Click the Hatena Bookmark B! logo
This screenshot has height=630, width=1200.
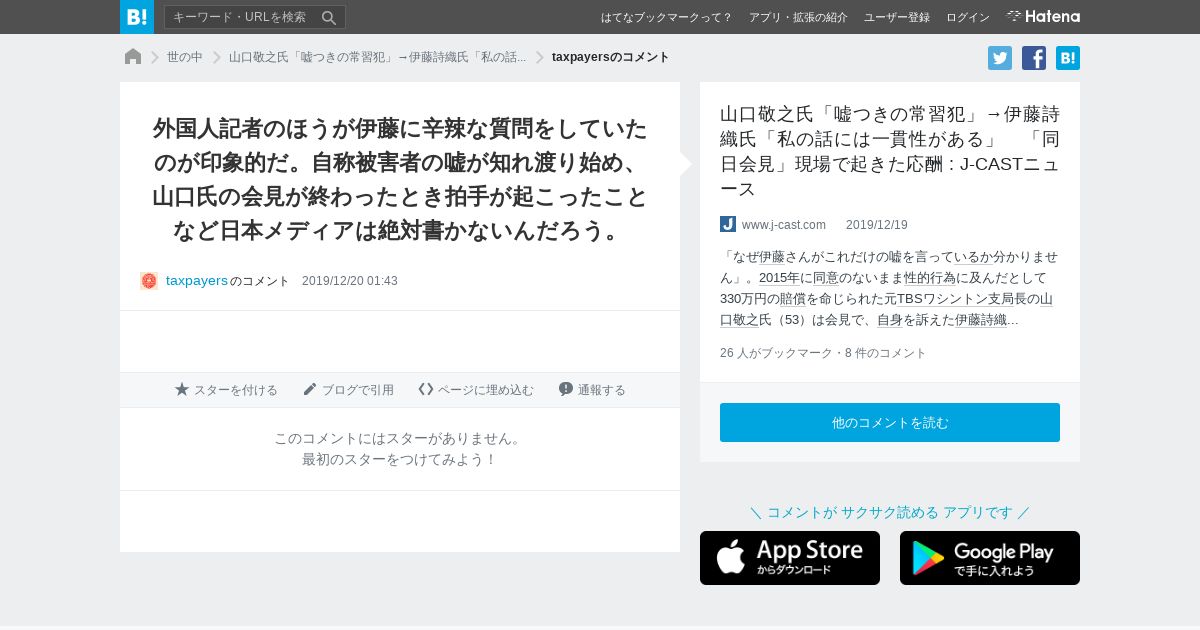[x=137, y=17]
